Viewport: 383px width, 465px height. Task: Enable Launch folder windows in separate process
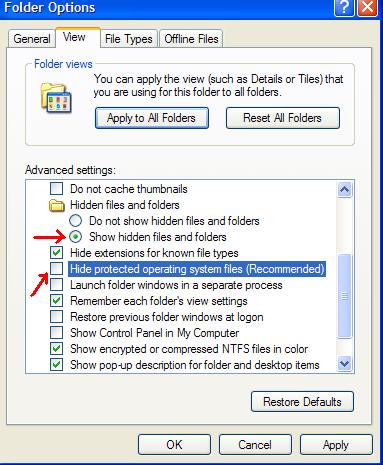click(56, 285)
